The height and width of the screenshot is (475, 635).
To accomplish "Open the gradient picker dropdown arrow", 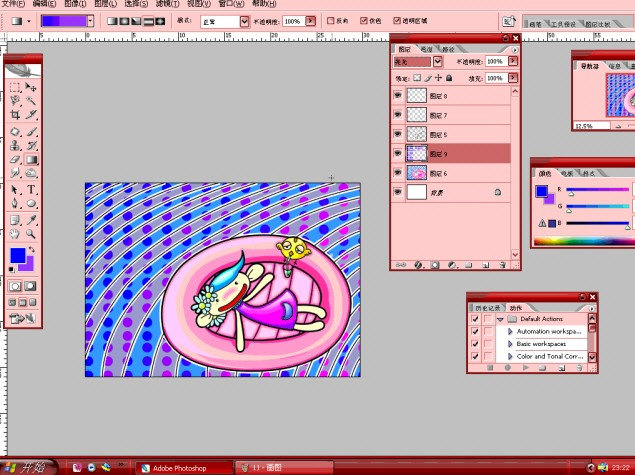I will [x=90, y=21].
